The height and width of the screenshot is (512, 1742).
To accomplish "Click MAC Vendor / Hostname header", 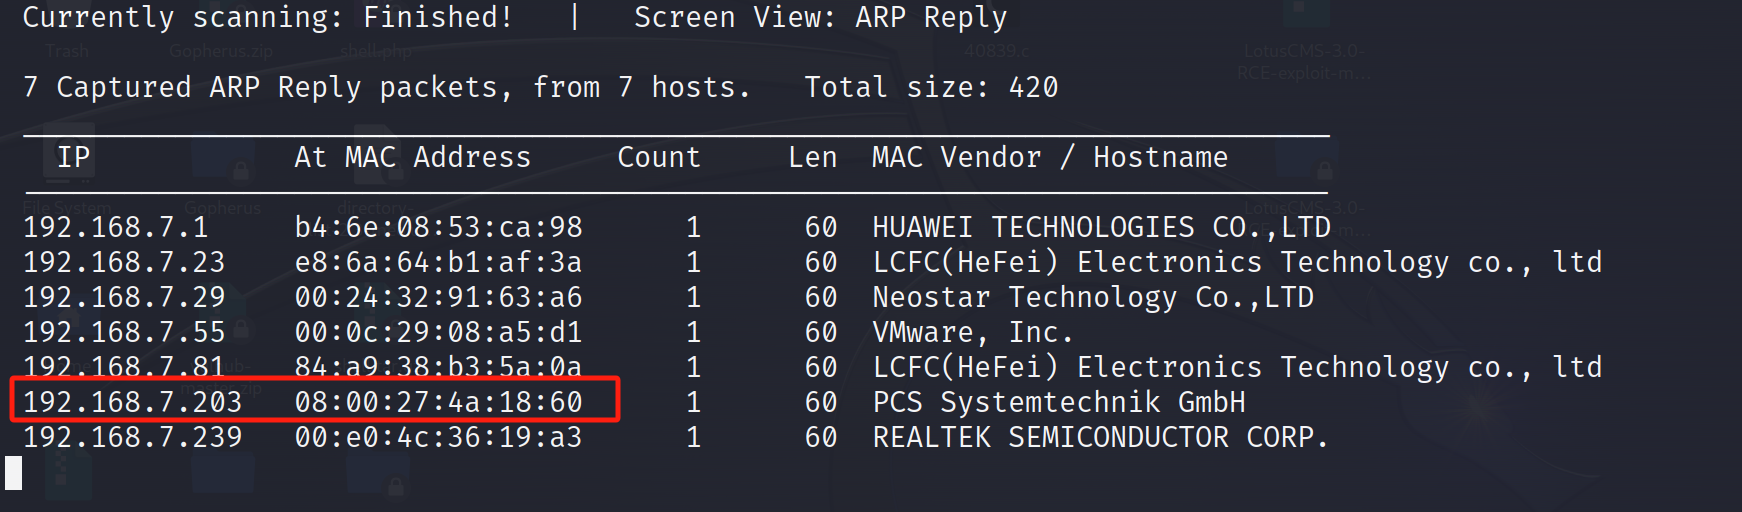I will tap(1050, 157).
